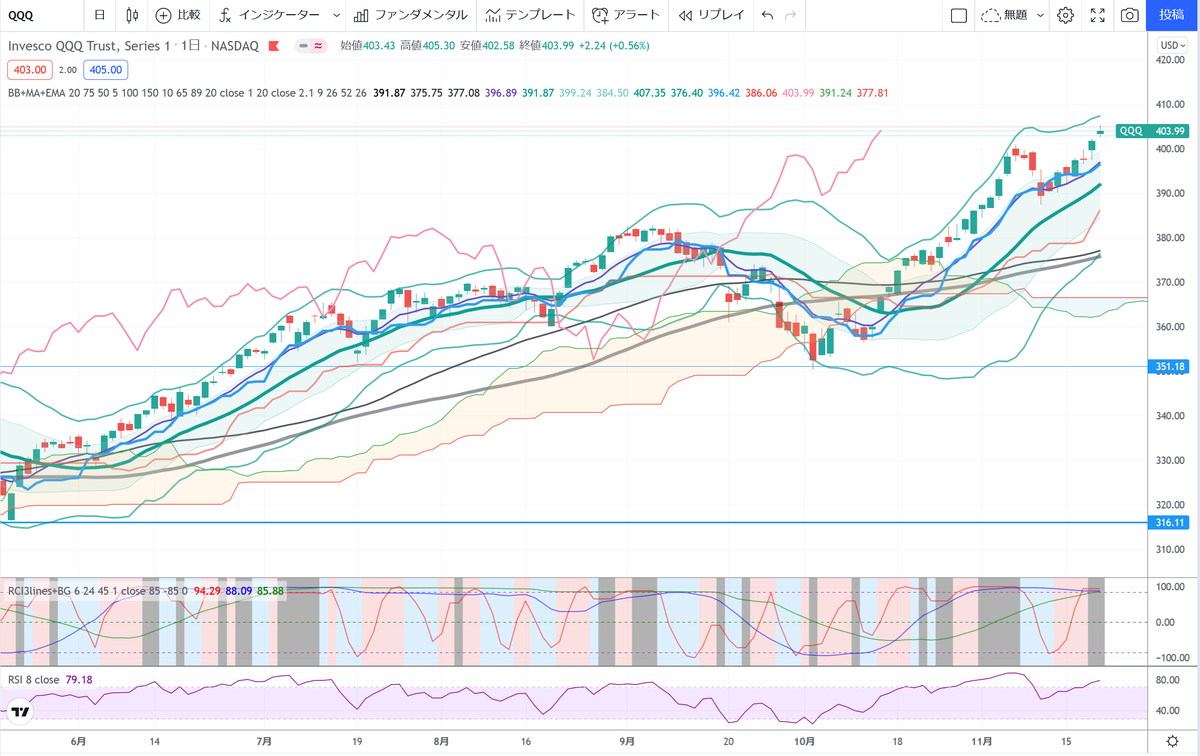Click the 100.00 RCI scale label
Viewport: 1200px width, 756px height.
(x=1169, y=586)
